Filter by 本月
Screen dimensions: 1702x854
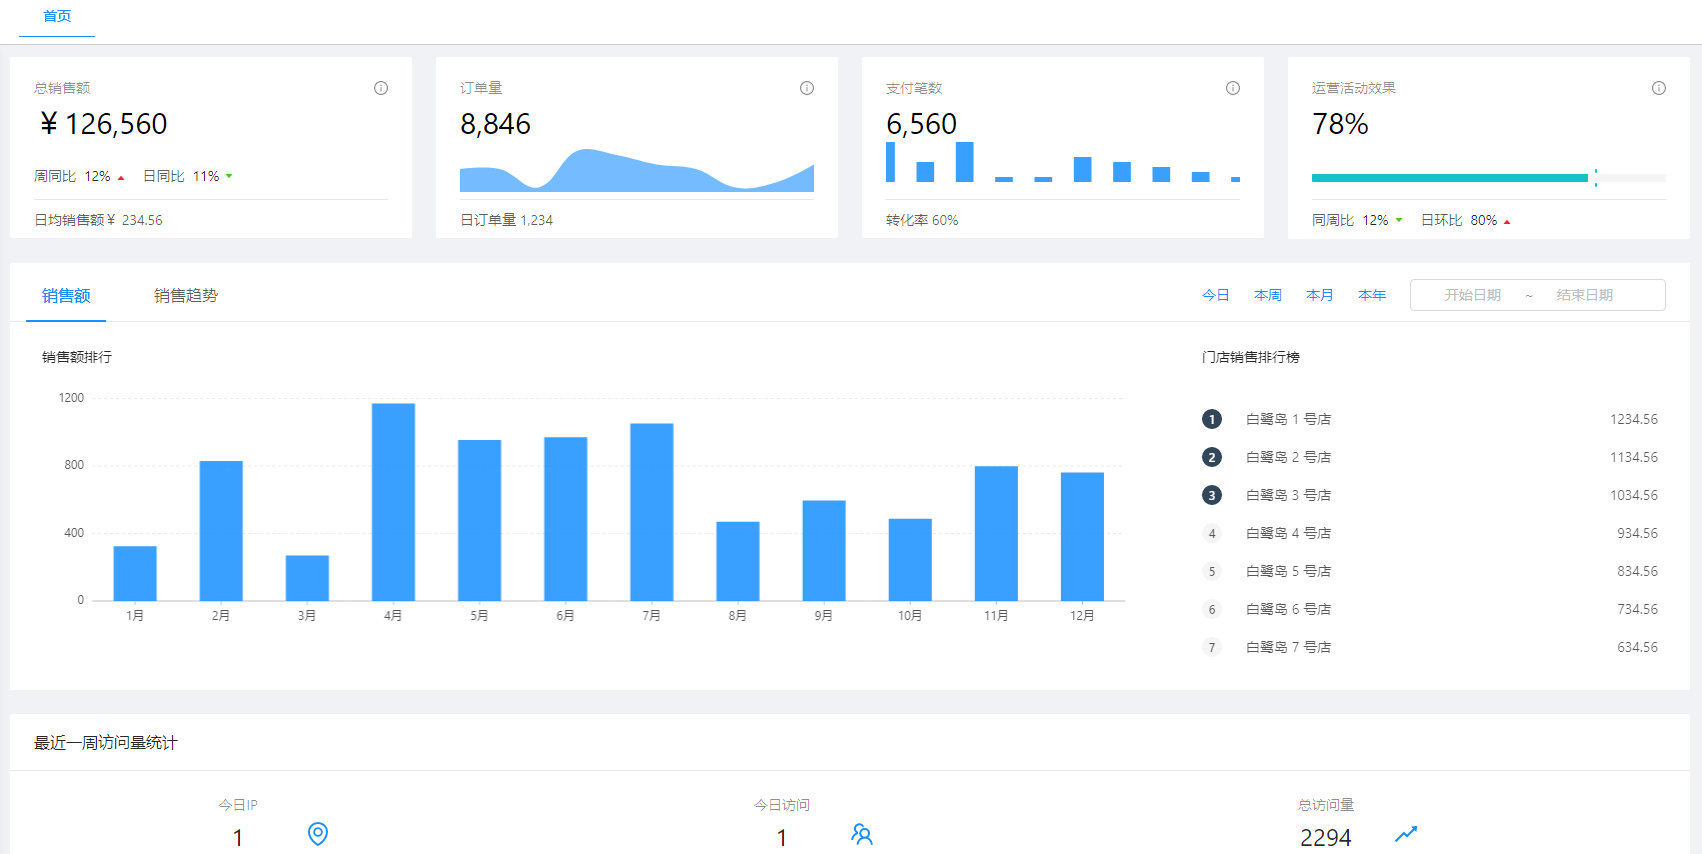[x=1320, y=295]
